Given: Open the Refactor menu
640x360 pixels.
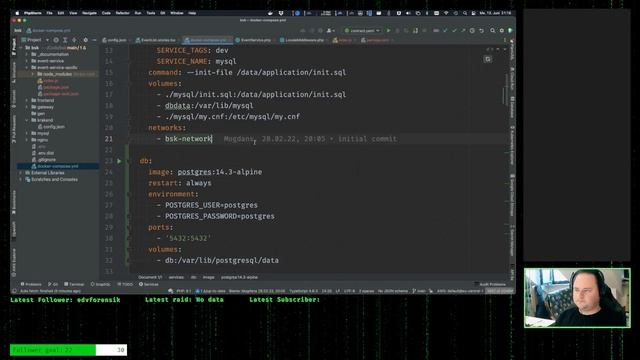Looking at the screenshot, I should tap(122, 13).
